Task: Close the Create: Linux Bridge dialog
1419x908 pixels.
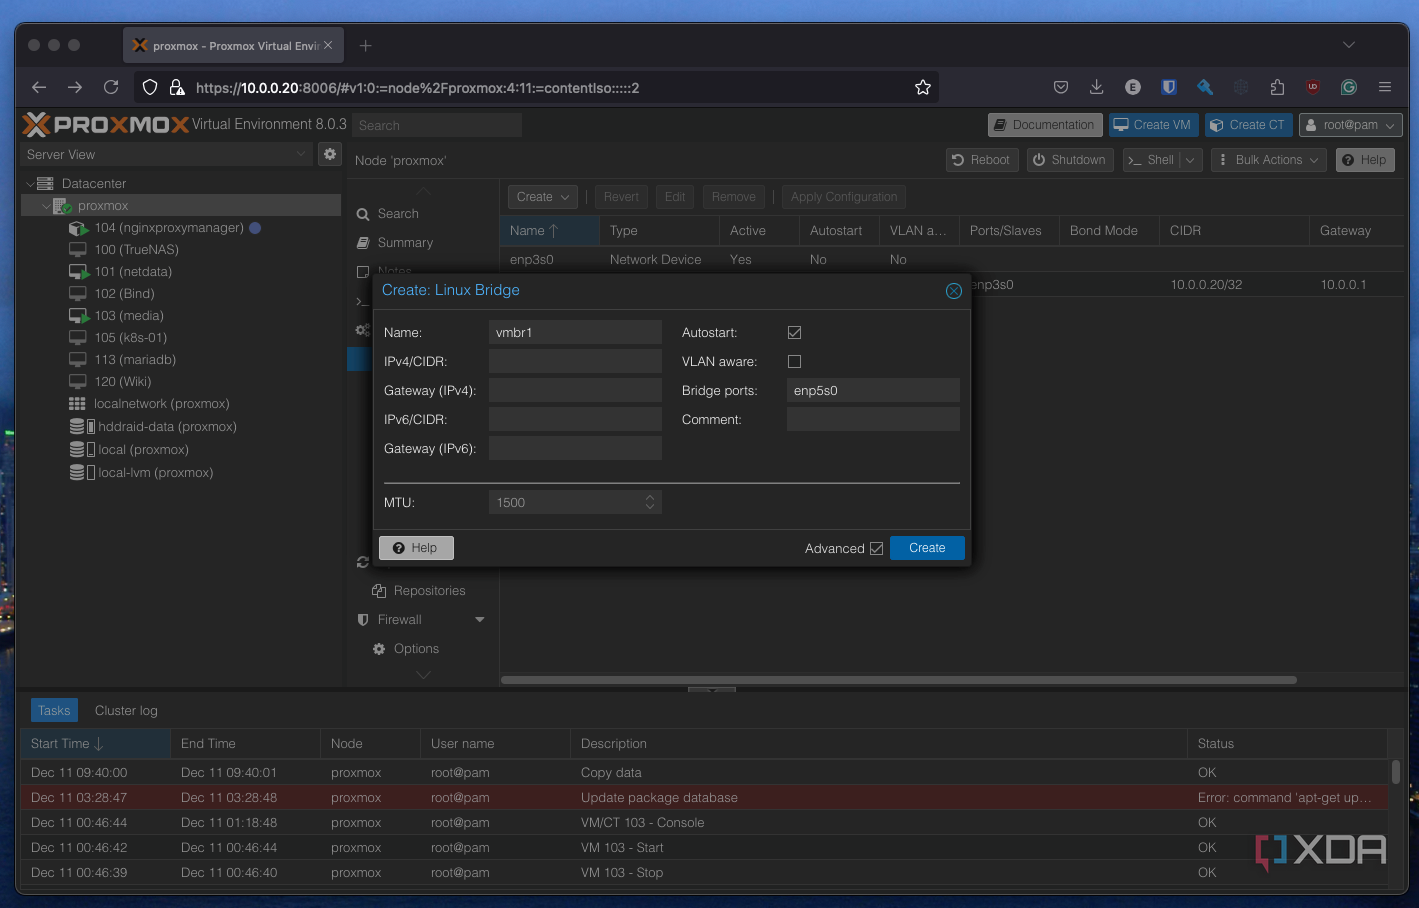Action: [x=954, y=291]
